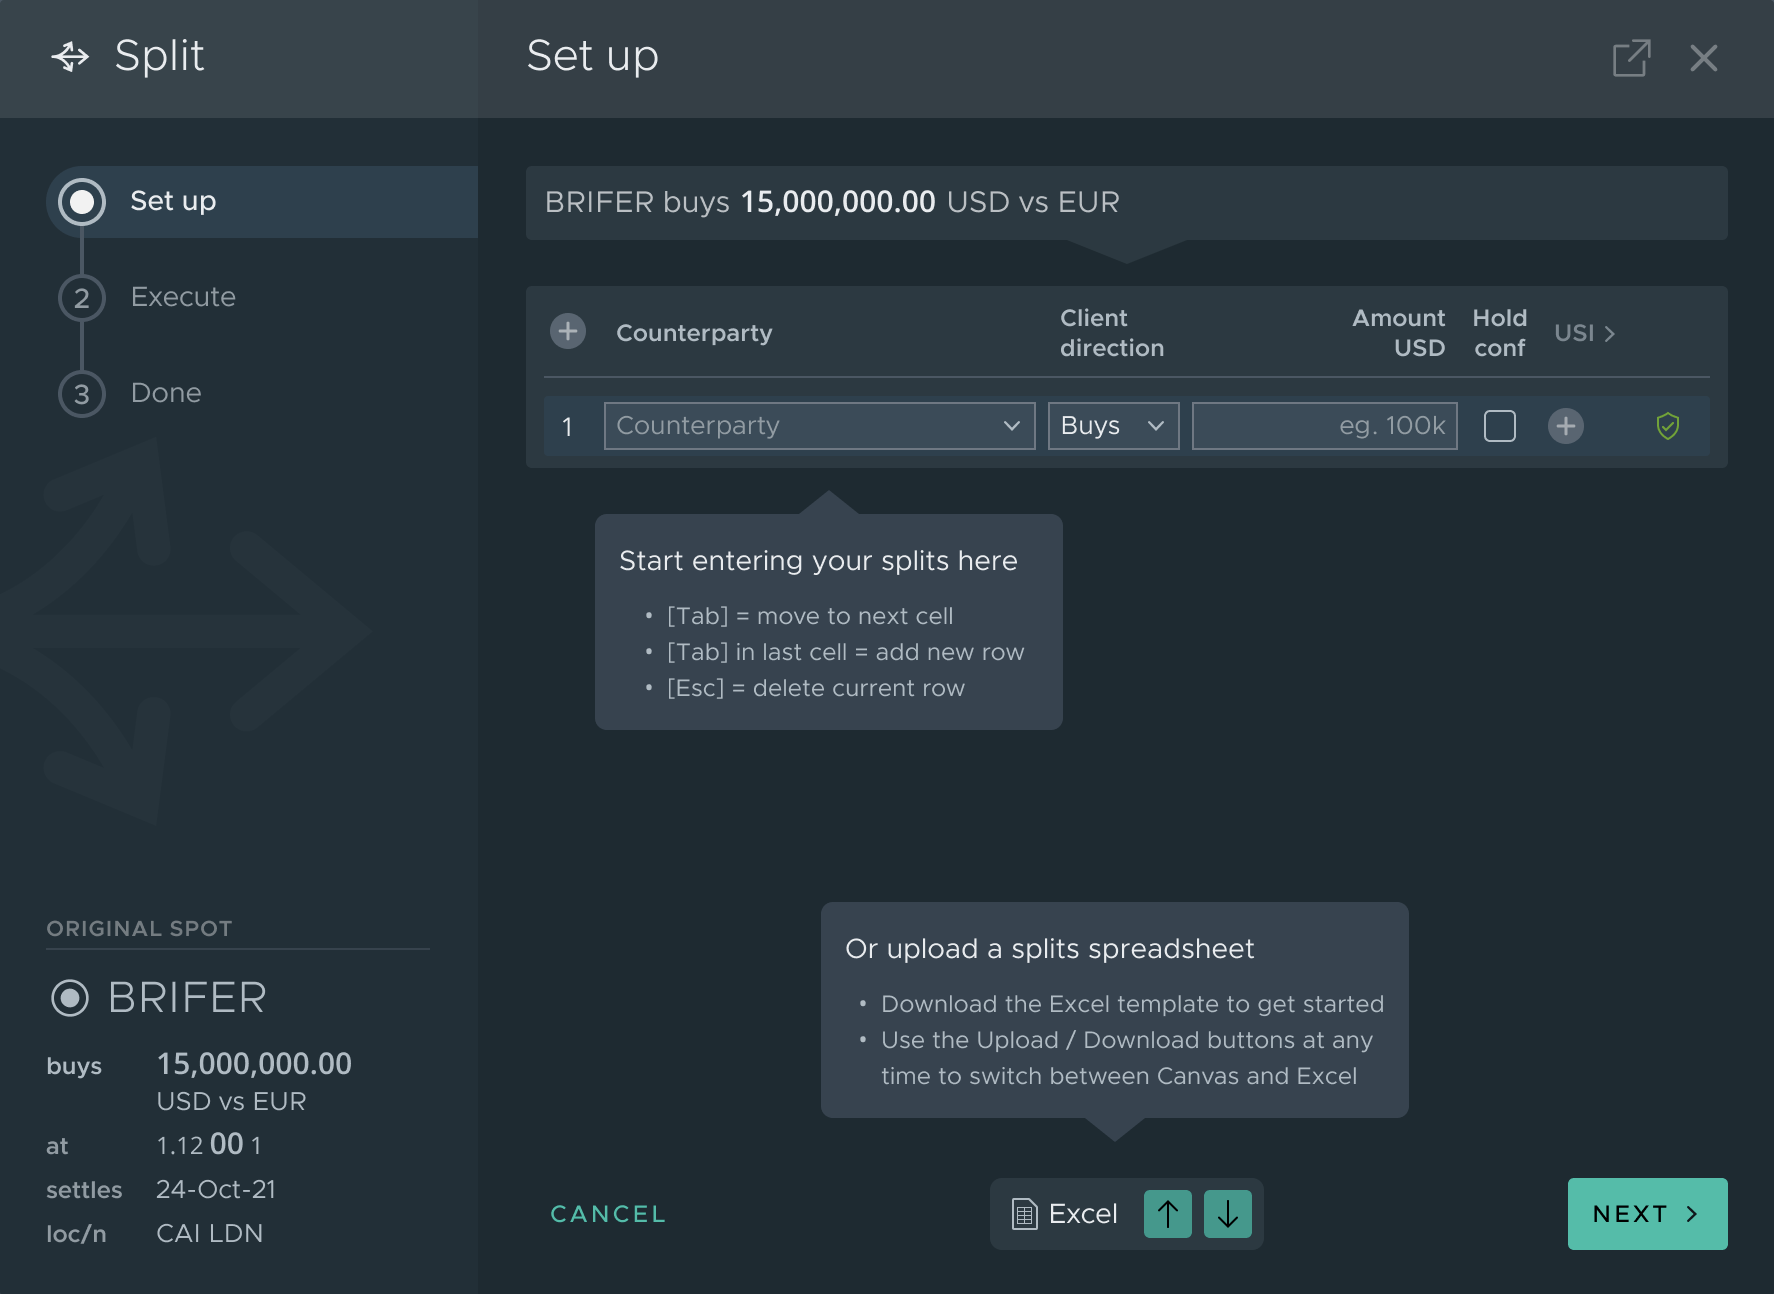Image resolution: width=1774 pixels, height=1294 pixels.
Task: Click the step 2 circle icon
Action: (x=82, y=298)
